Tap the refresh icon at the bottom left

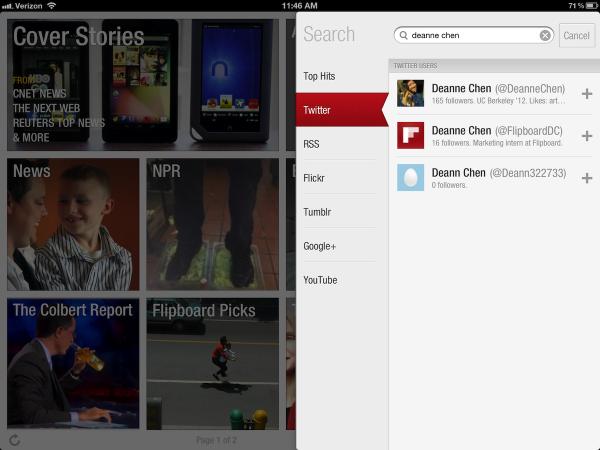pos(15,440)
